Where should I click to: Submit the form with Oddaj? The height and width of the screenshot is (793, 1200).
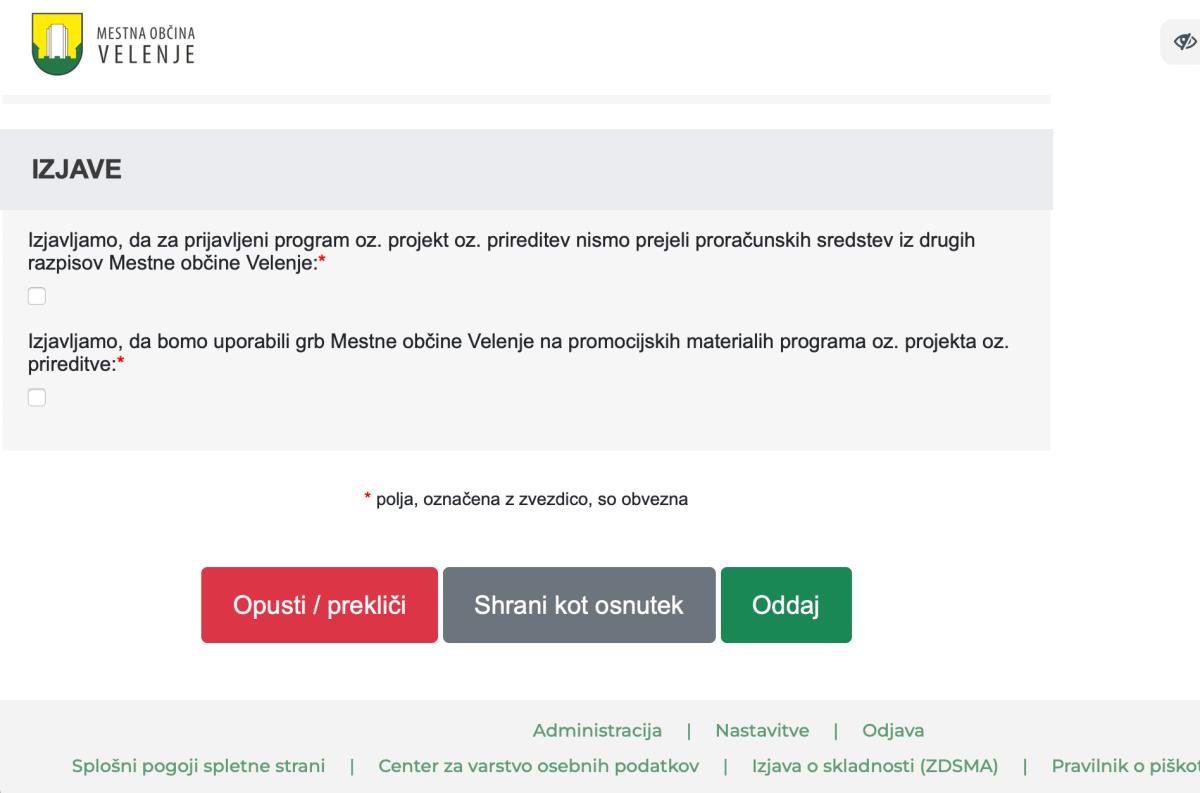coord(786,605)
